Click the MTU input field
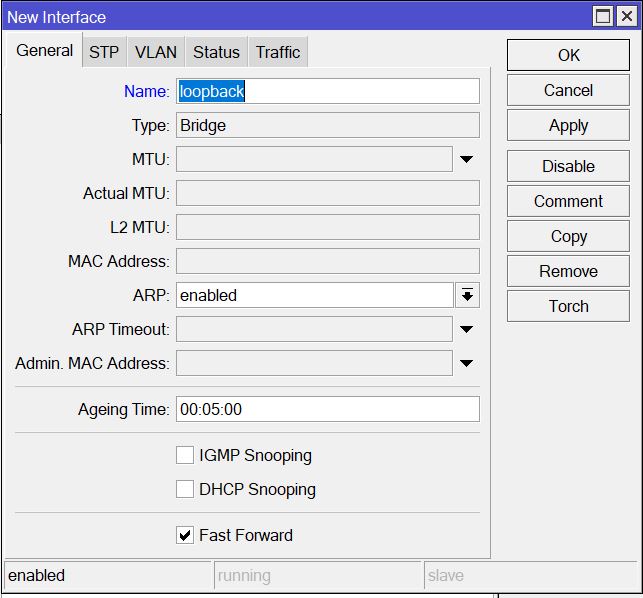The image size is (643, 598). 315,159
